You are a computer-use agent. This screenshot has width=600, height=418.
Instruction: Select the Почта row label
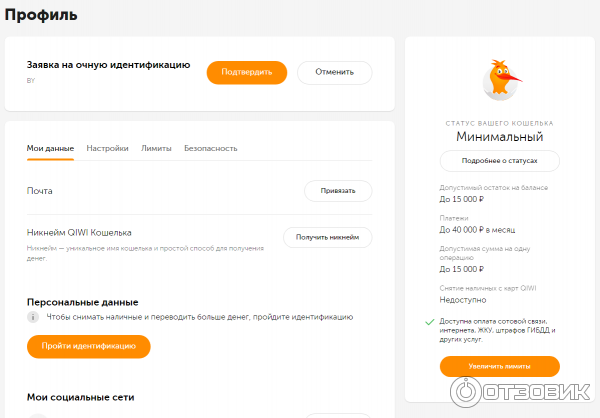(x=40, y=191)
